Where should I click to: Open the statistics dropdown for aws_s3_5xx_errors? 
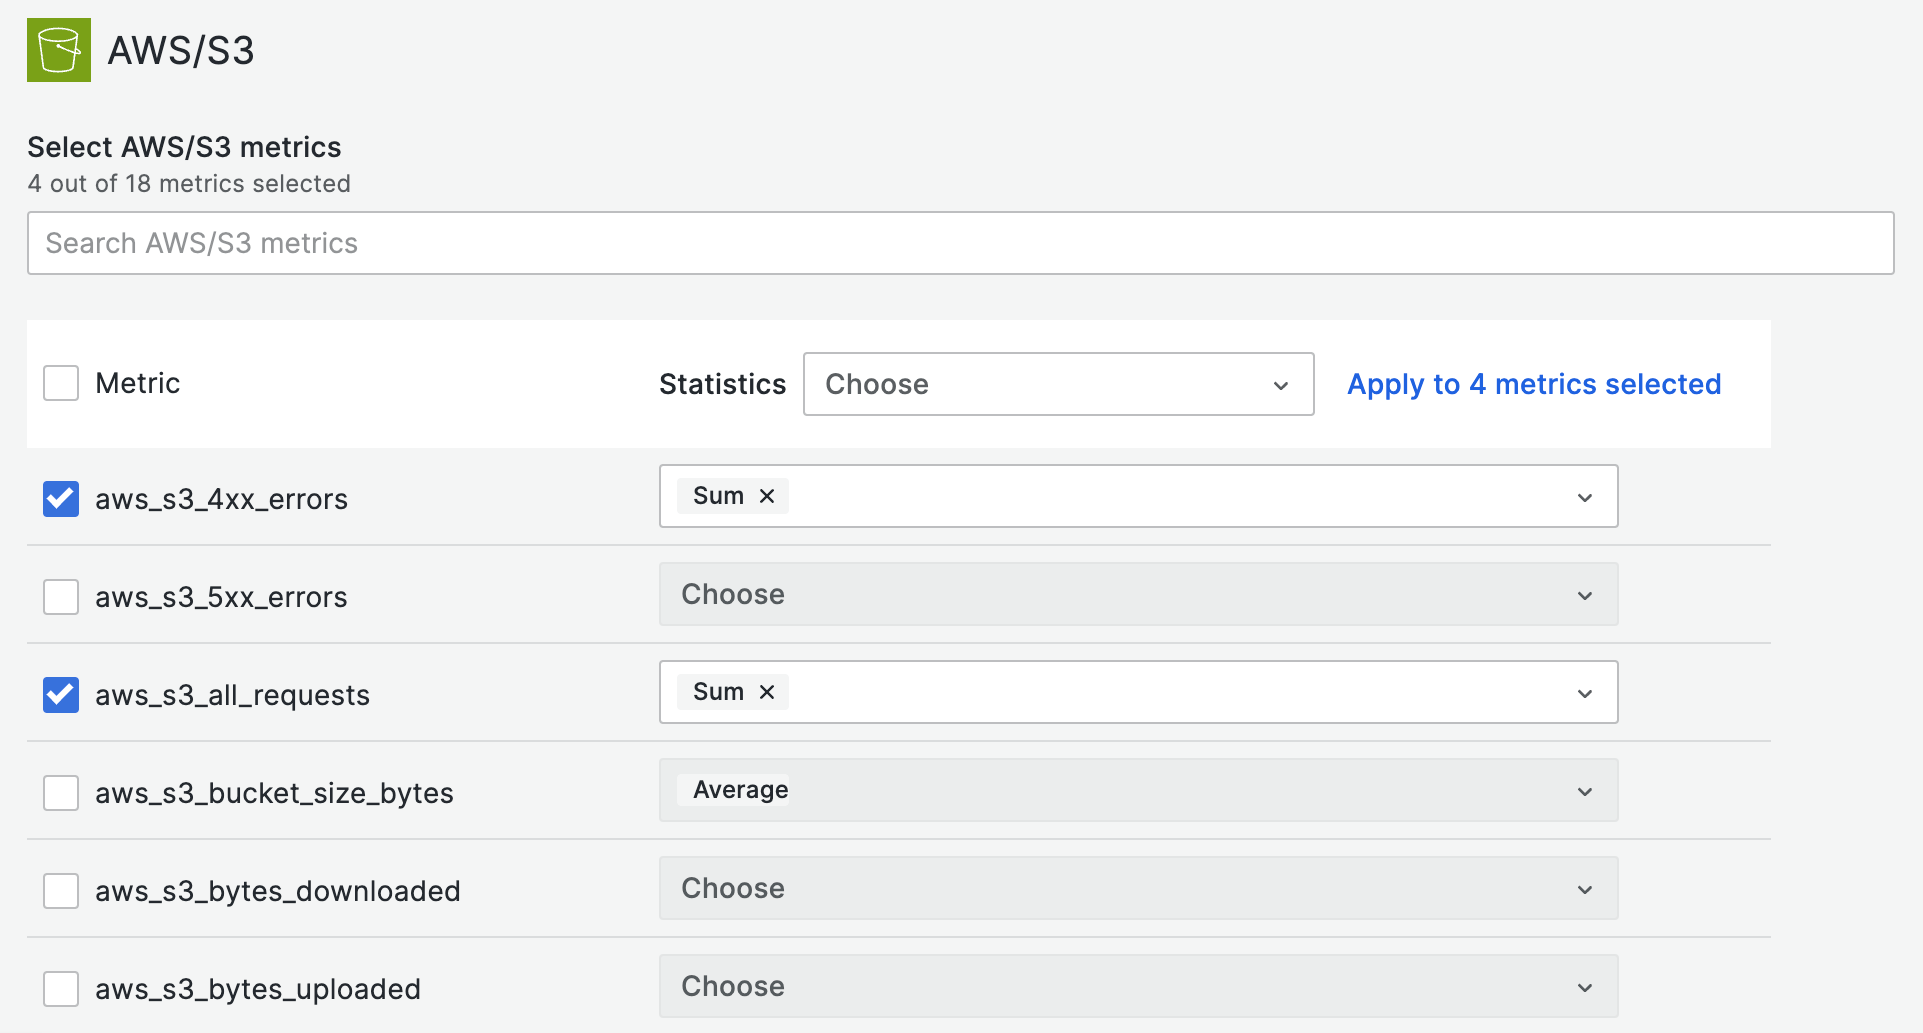[1583, 594]
